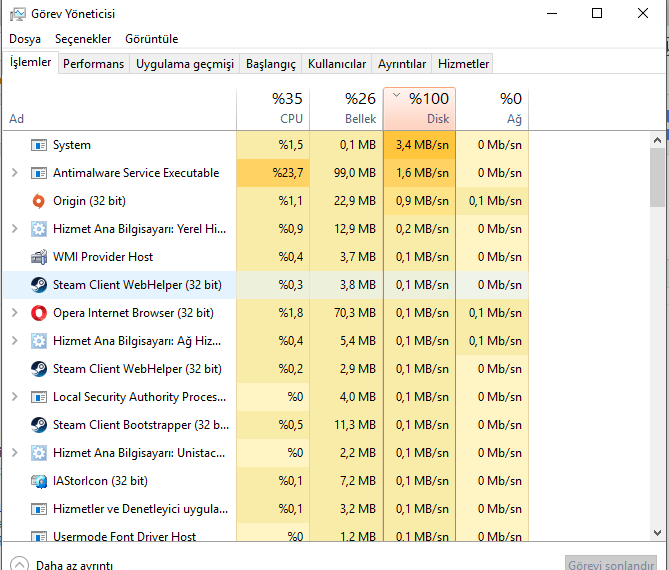This screenshot has height=570, width=669.
Task: Select the Origin (32 bit) process name
Action: (x=89, y=201)
